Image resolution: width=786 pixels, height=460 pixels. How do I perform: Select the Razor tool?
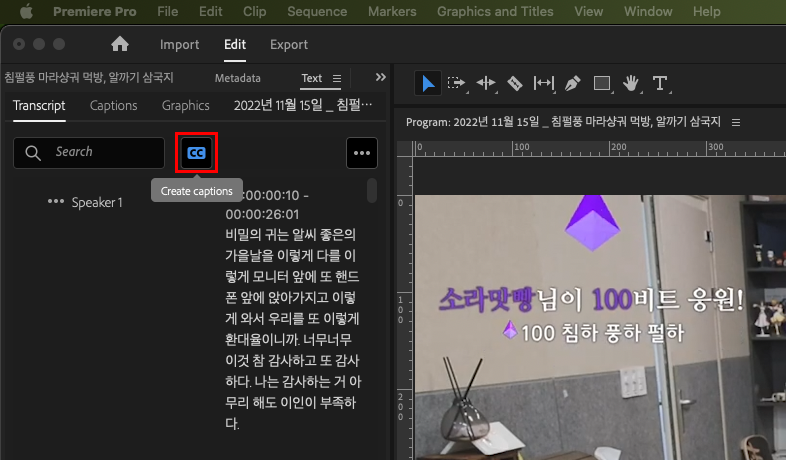pyautogui.click(x=515, y=83)
